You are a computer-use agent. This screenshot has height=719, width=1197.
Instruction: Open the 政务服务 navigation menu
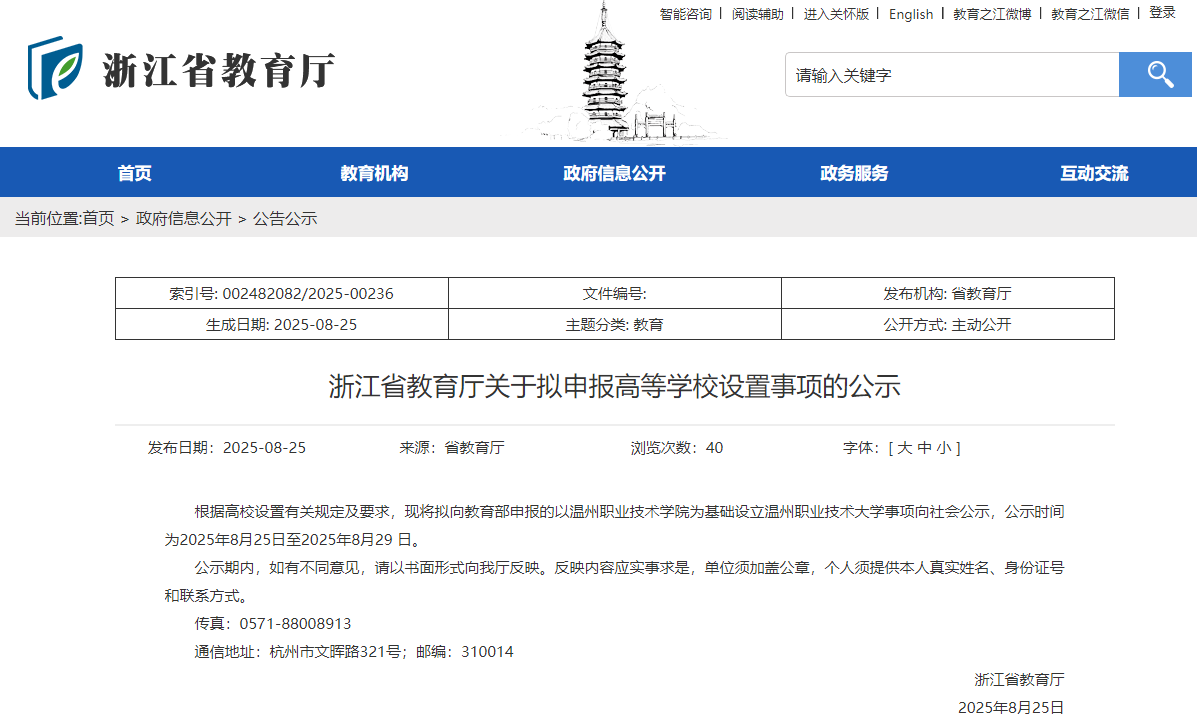click(x=853, y=172)
